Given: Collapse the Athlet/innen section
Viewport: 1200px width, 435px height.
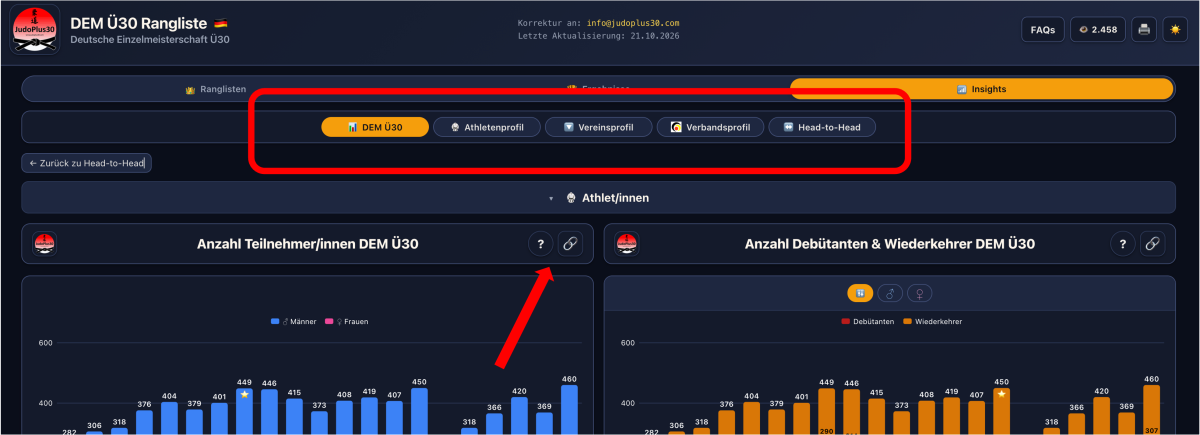Looking at the screenshot, I should tap(599, 198).
